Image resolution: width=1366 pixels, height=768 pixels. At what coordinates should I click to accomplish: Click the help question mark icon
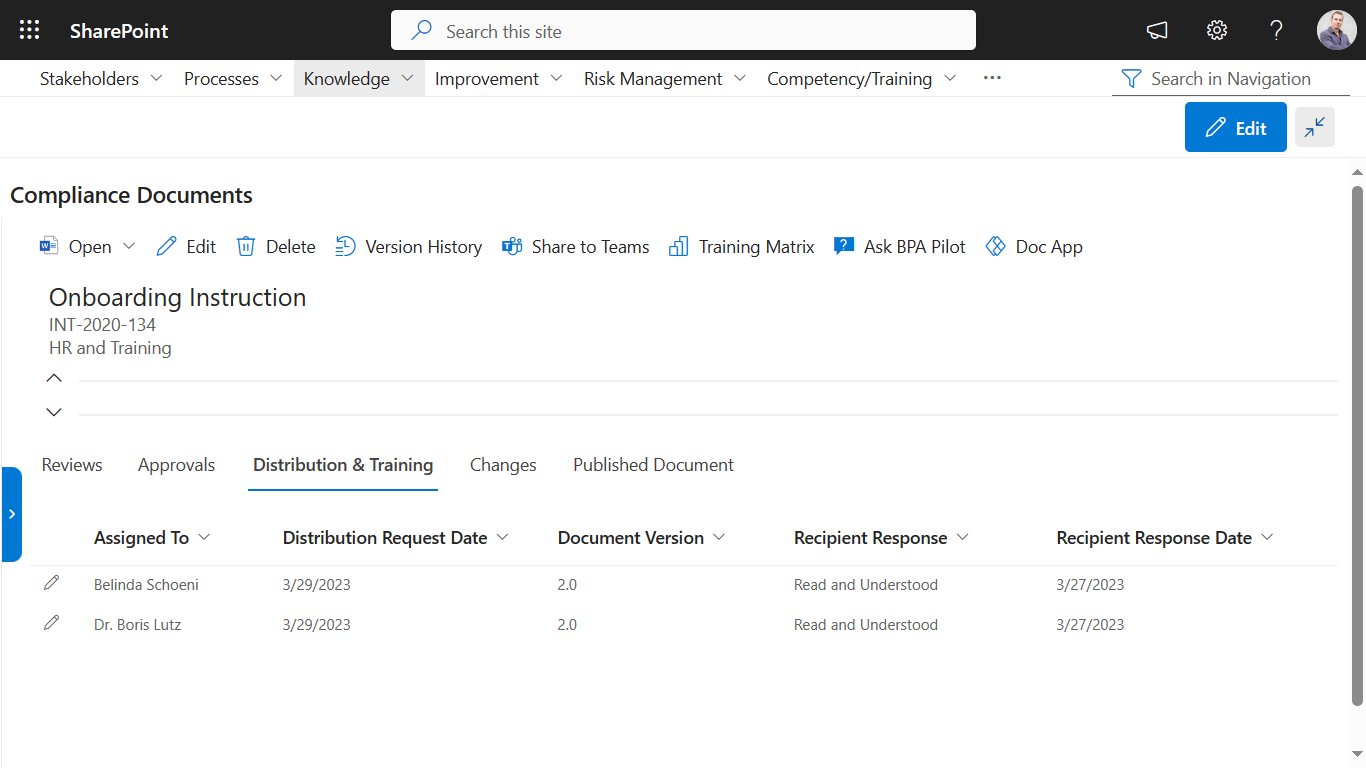[x=1276, y=30]
